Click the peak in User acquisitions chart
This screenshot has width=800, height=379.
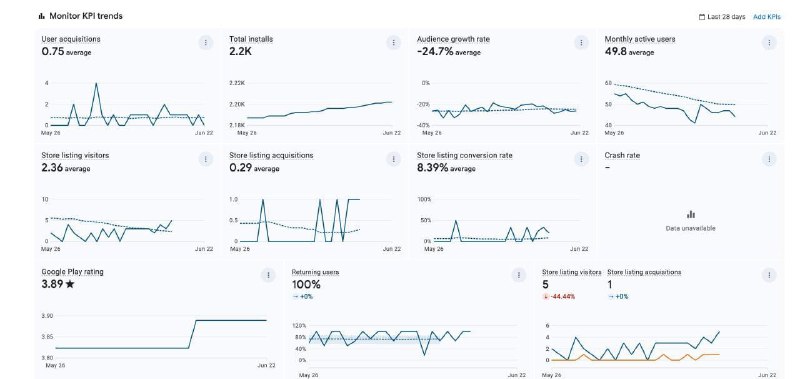[x=96, y=84]
